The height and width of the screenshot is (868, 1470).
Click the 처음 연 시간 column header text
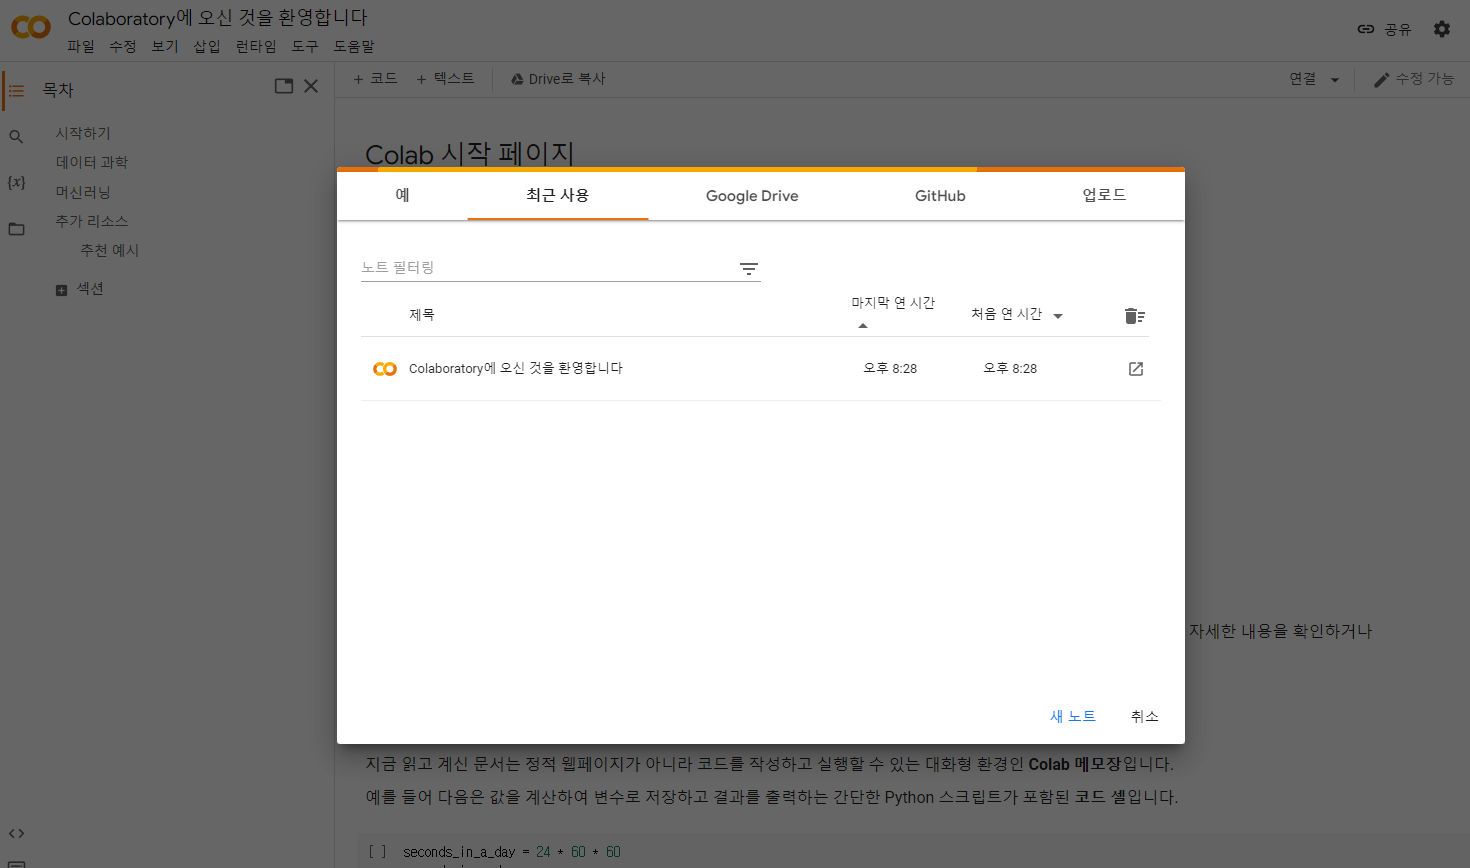[1007, 314]
